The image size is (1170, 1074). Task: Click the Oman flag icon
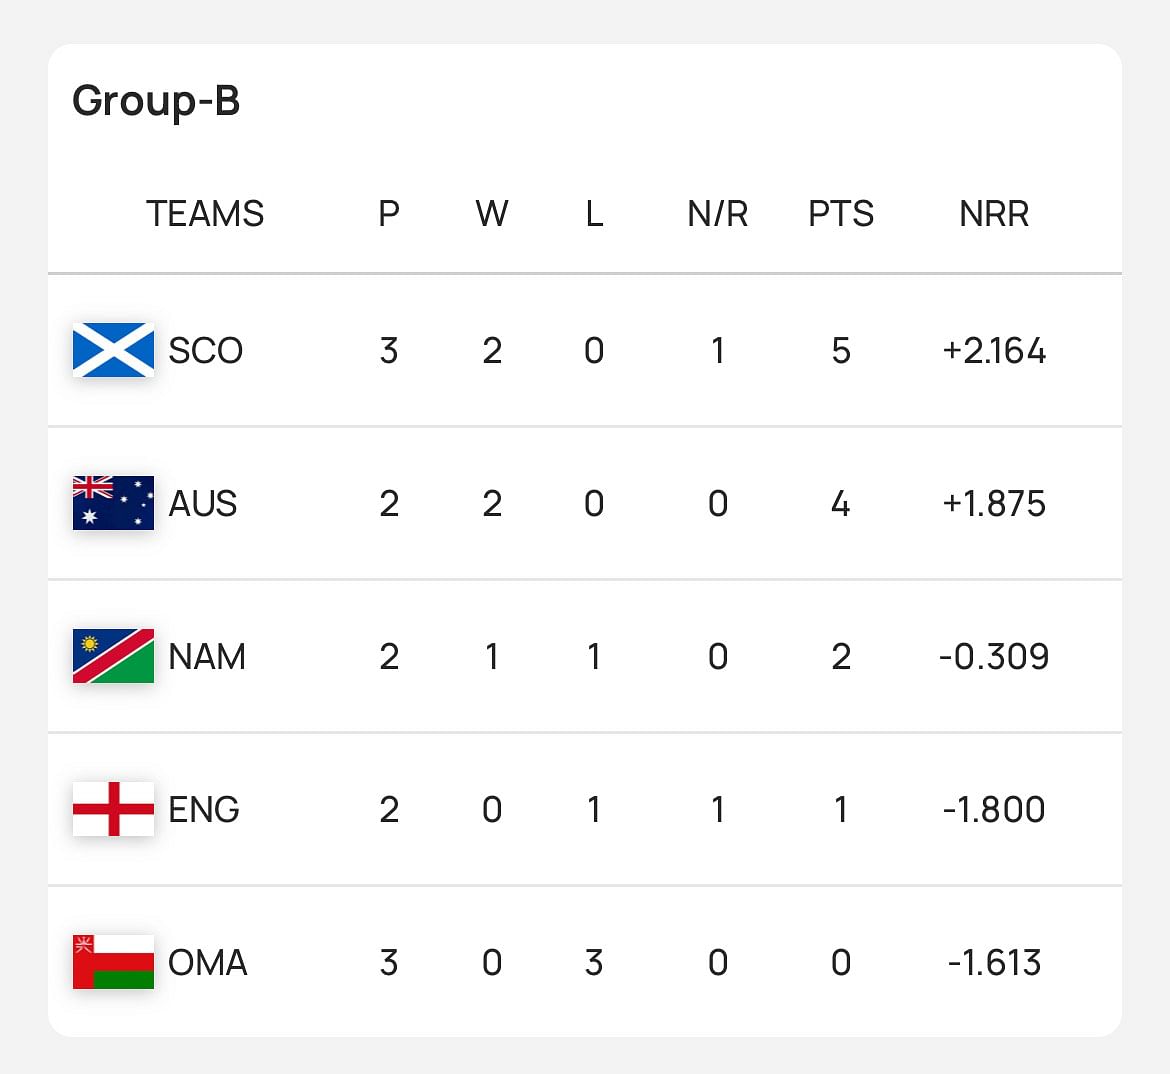113,962
